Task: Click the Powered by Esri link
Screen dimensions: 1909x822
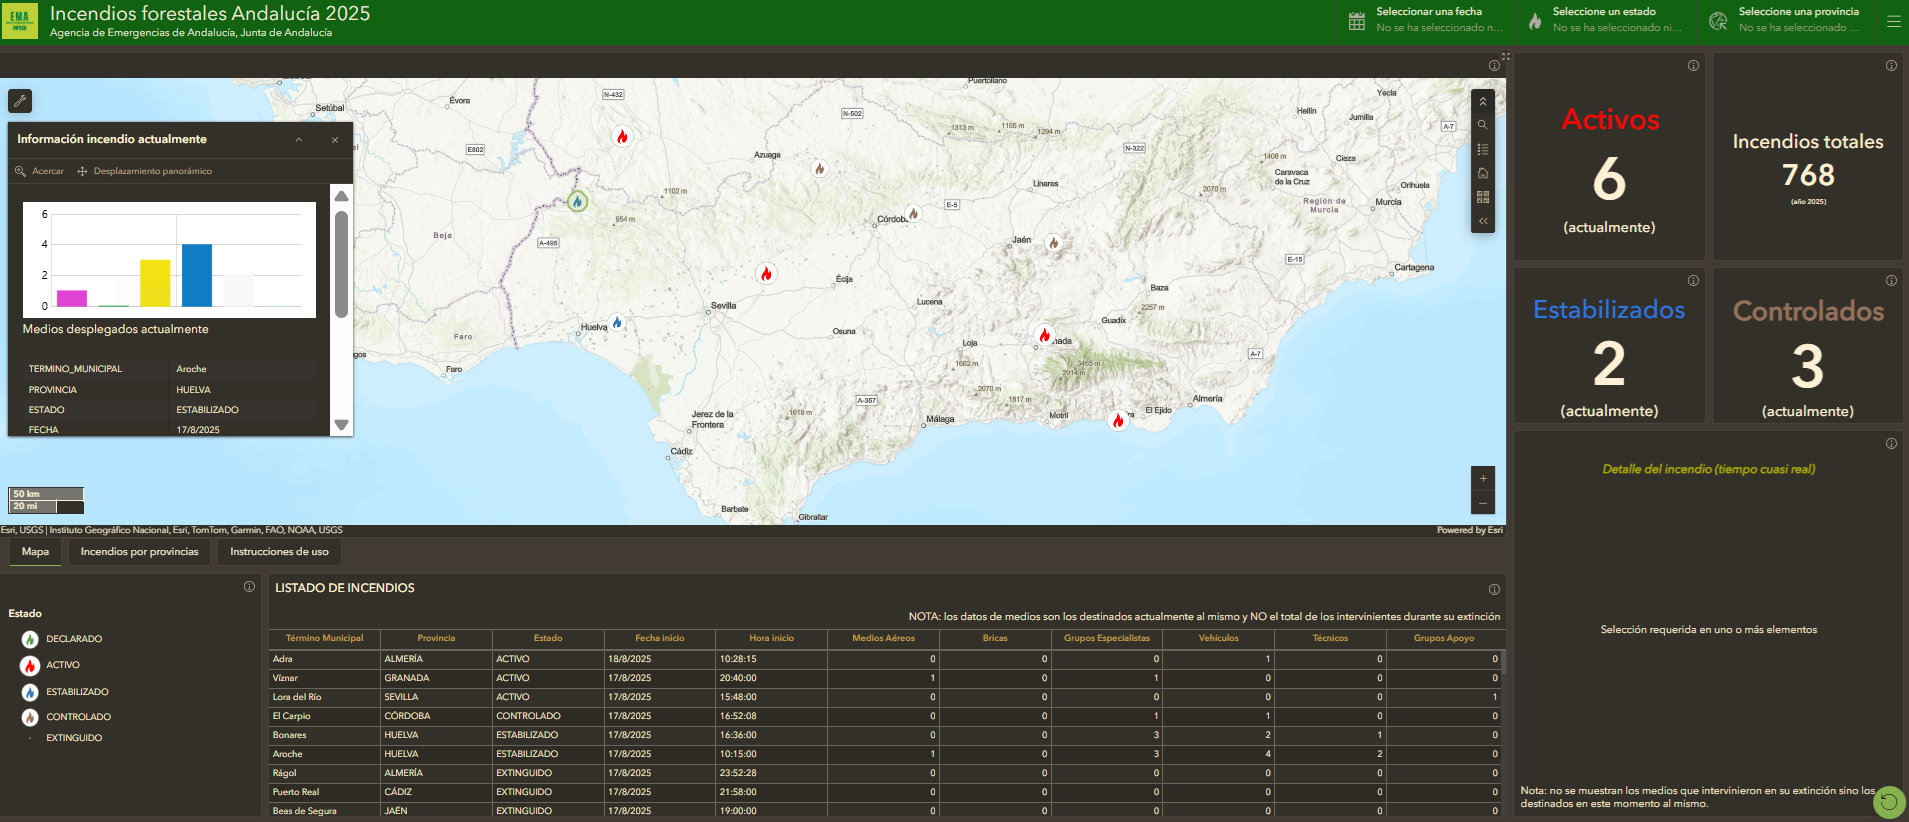Action: [x=1469, y=530]
